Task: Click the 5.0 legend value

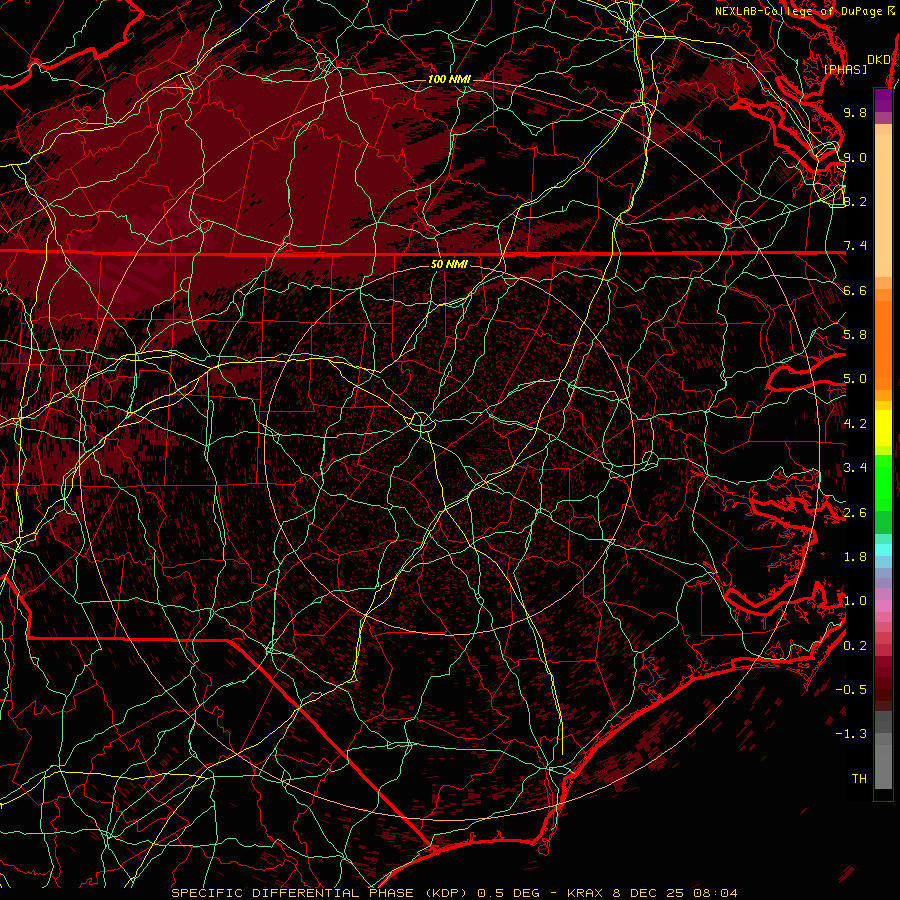Action: 855,379
